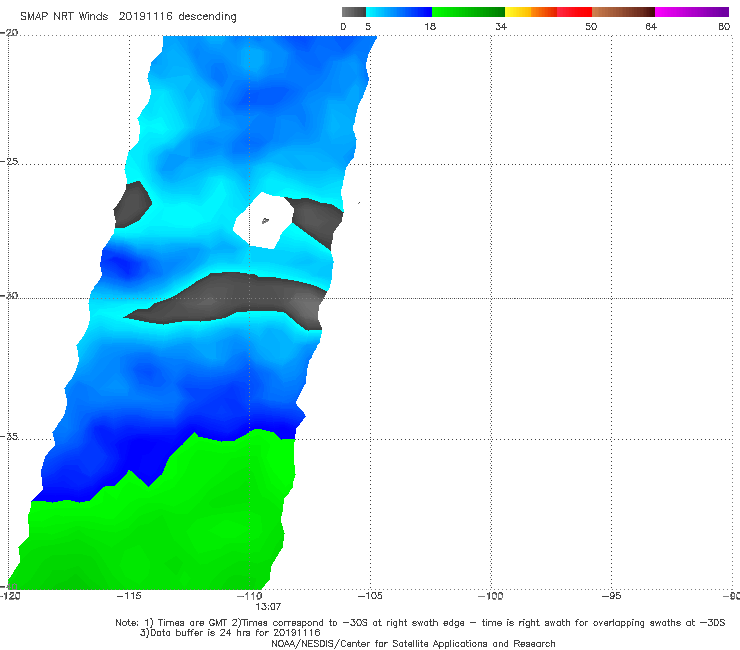740x650 pixels.
Task: Click the date "20191116" in the title
Action: tap(145, 17)
